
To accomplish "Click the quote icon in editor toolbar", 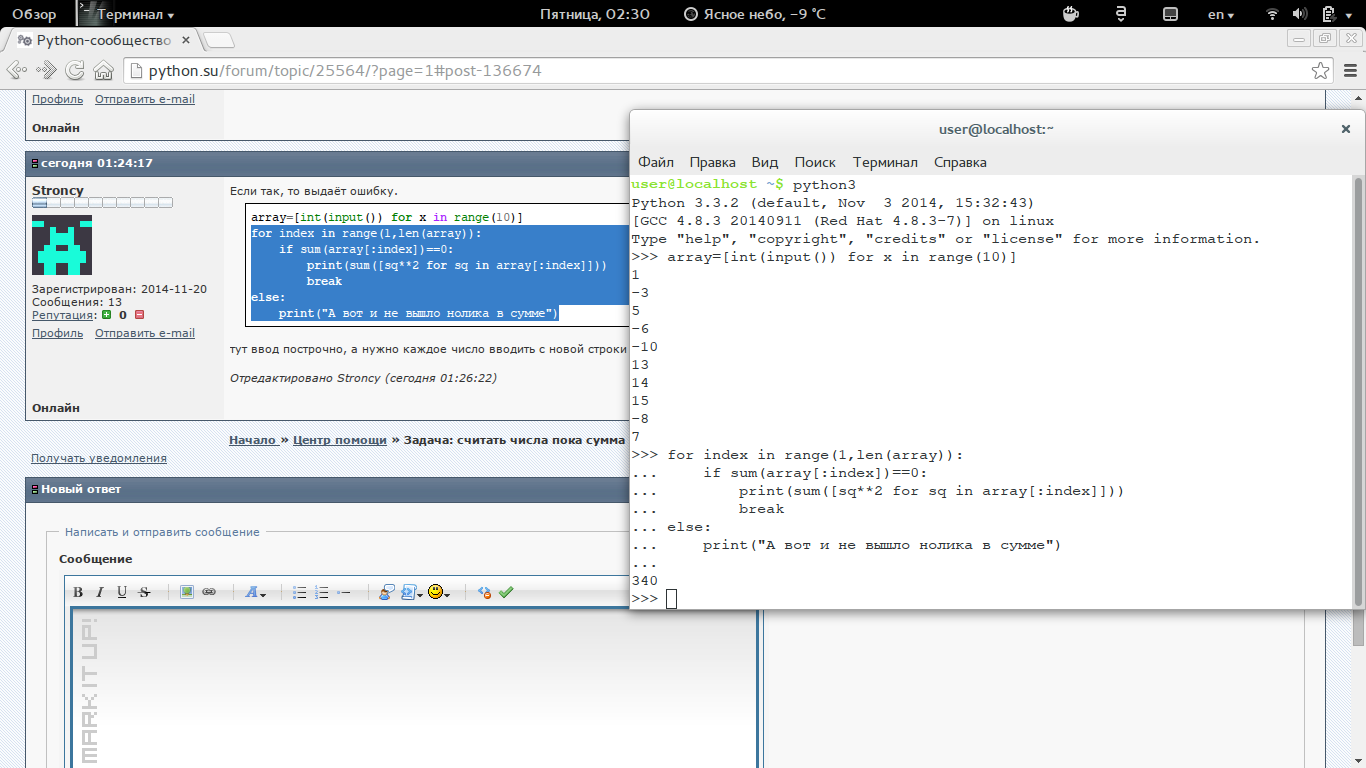I will click(x=386, y=592).
